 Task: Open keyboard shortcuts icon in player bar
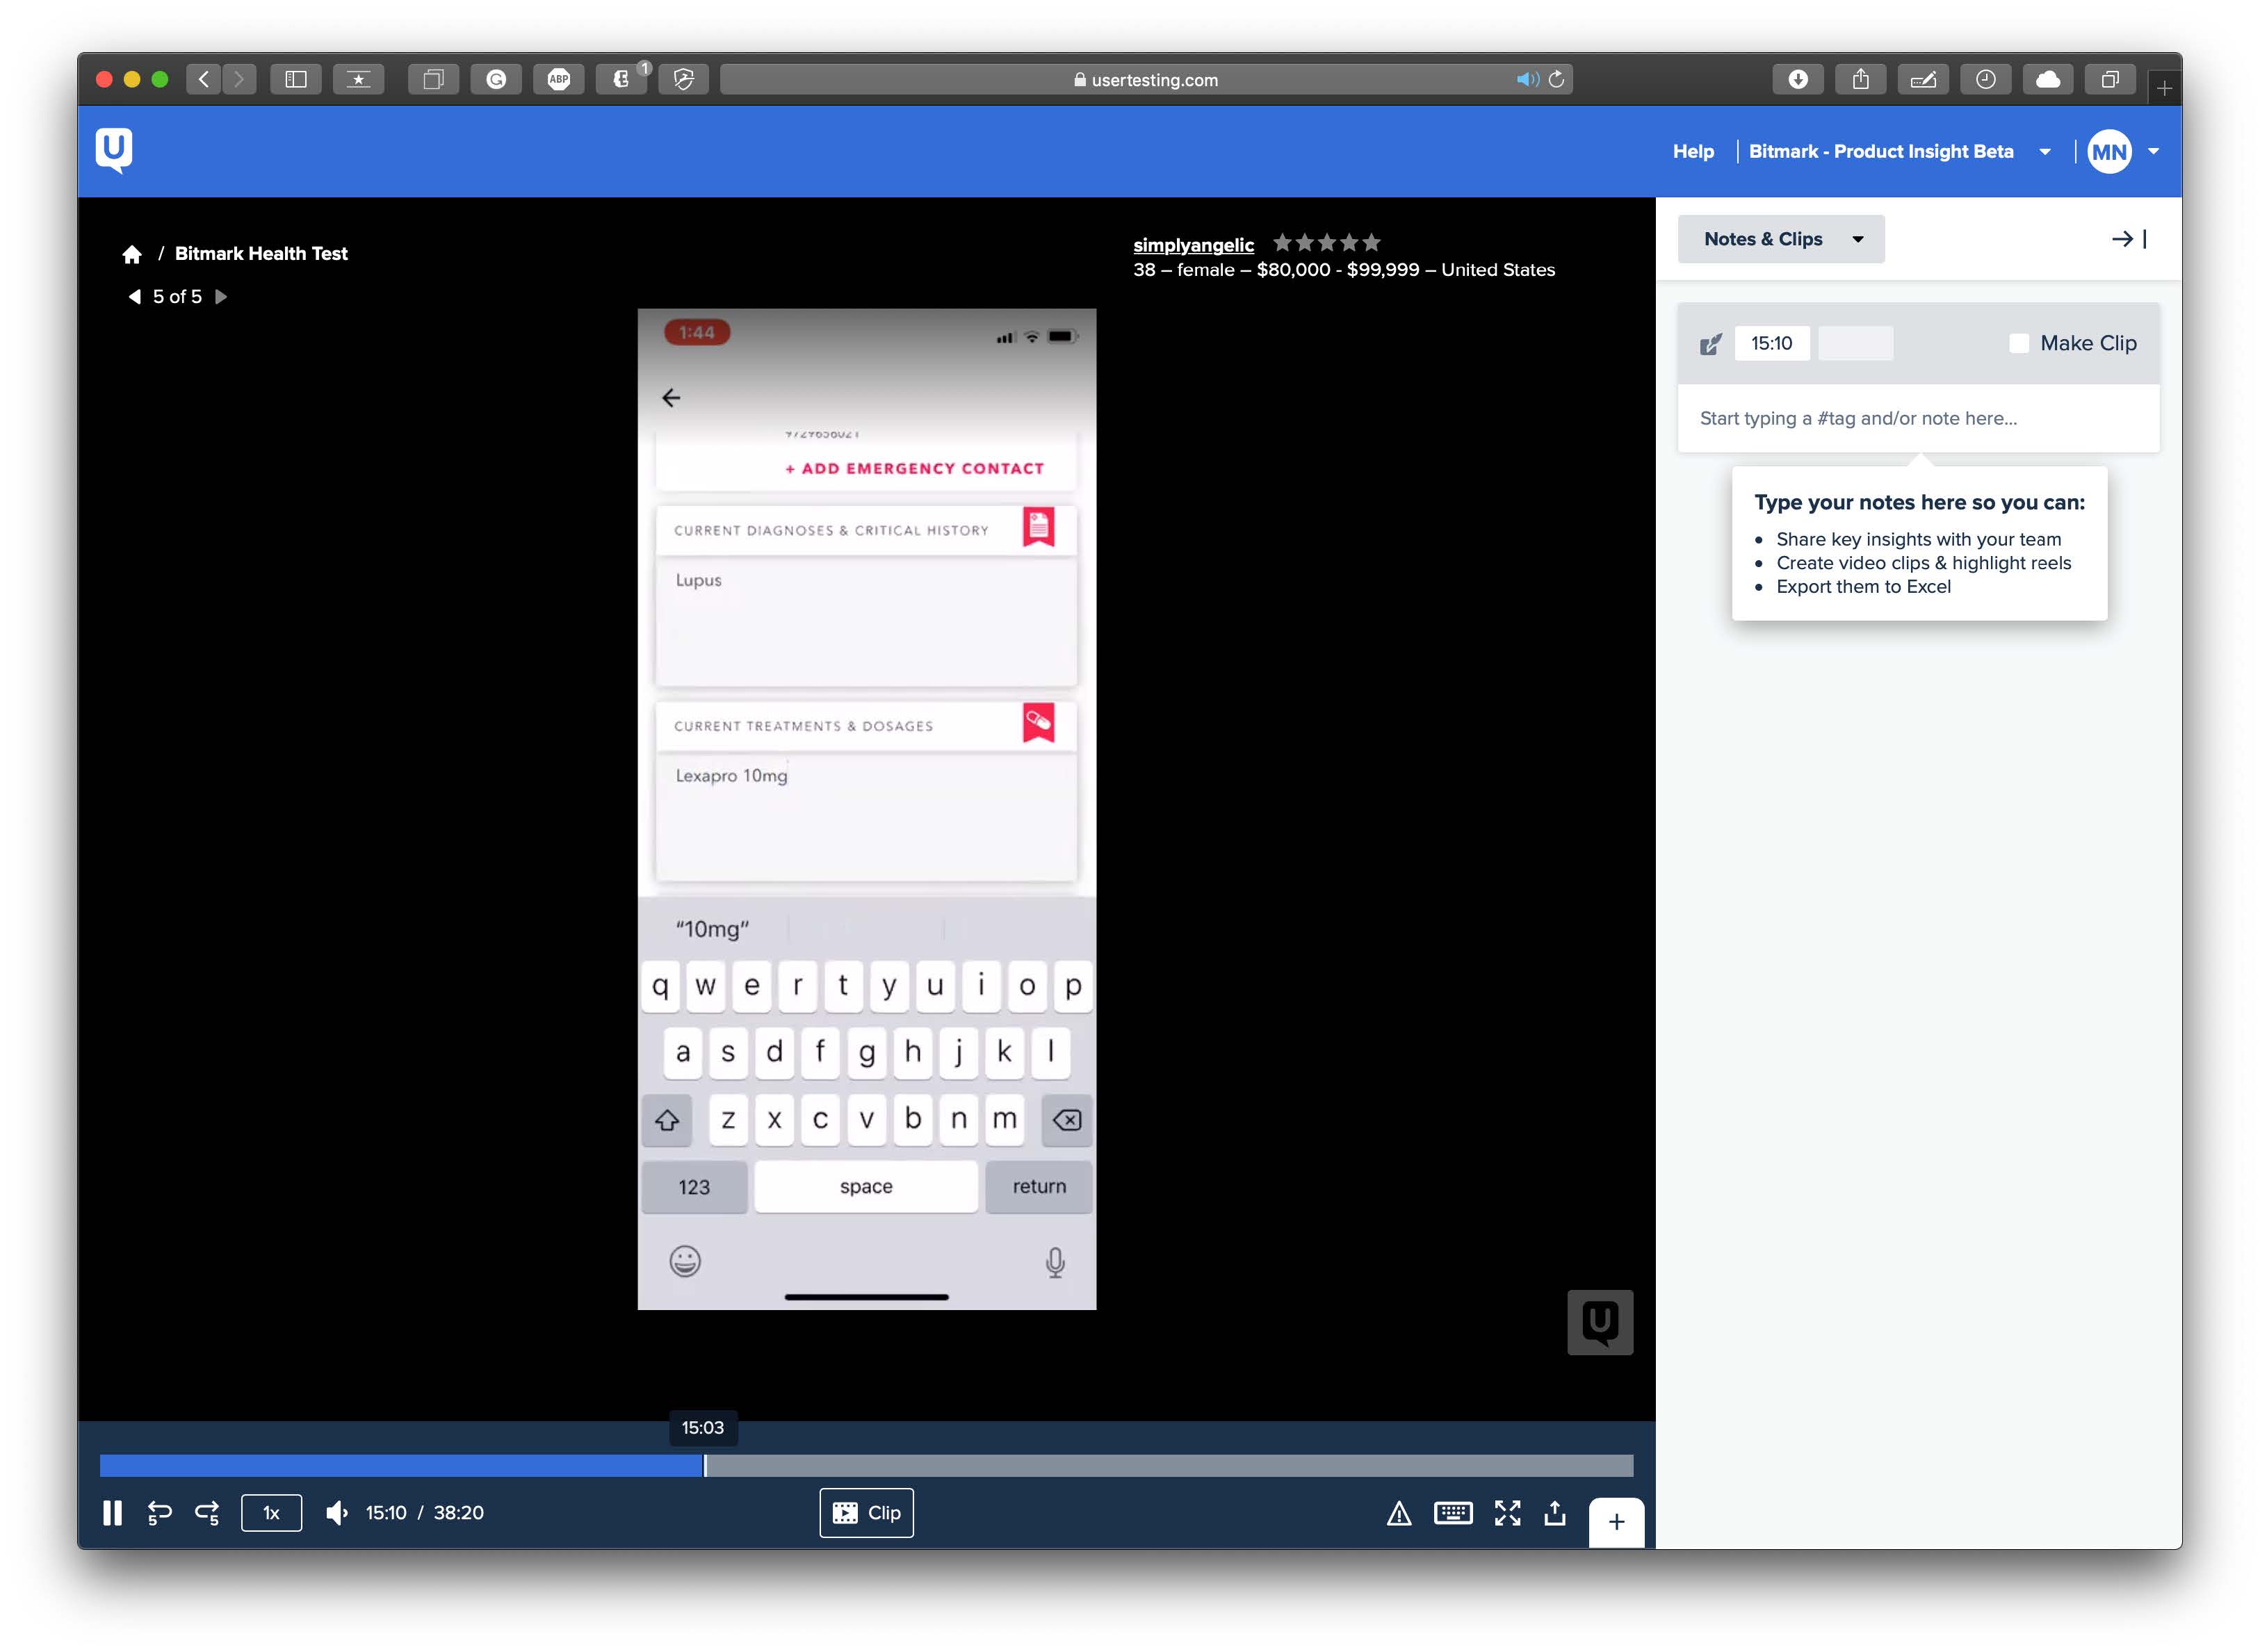[x=1452, y=1513]
